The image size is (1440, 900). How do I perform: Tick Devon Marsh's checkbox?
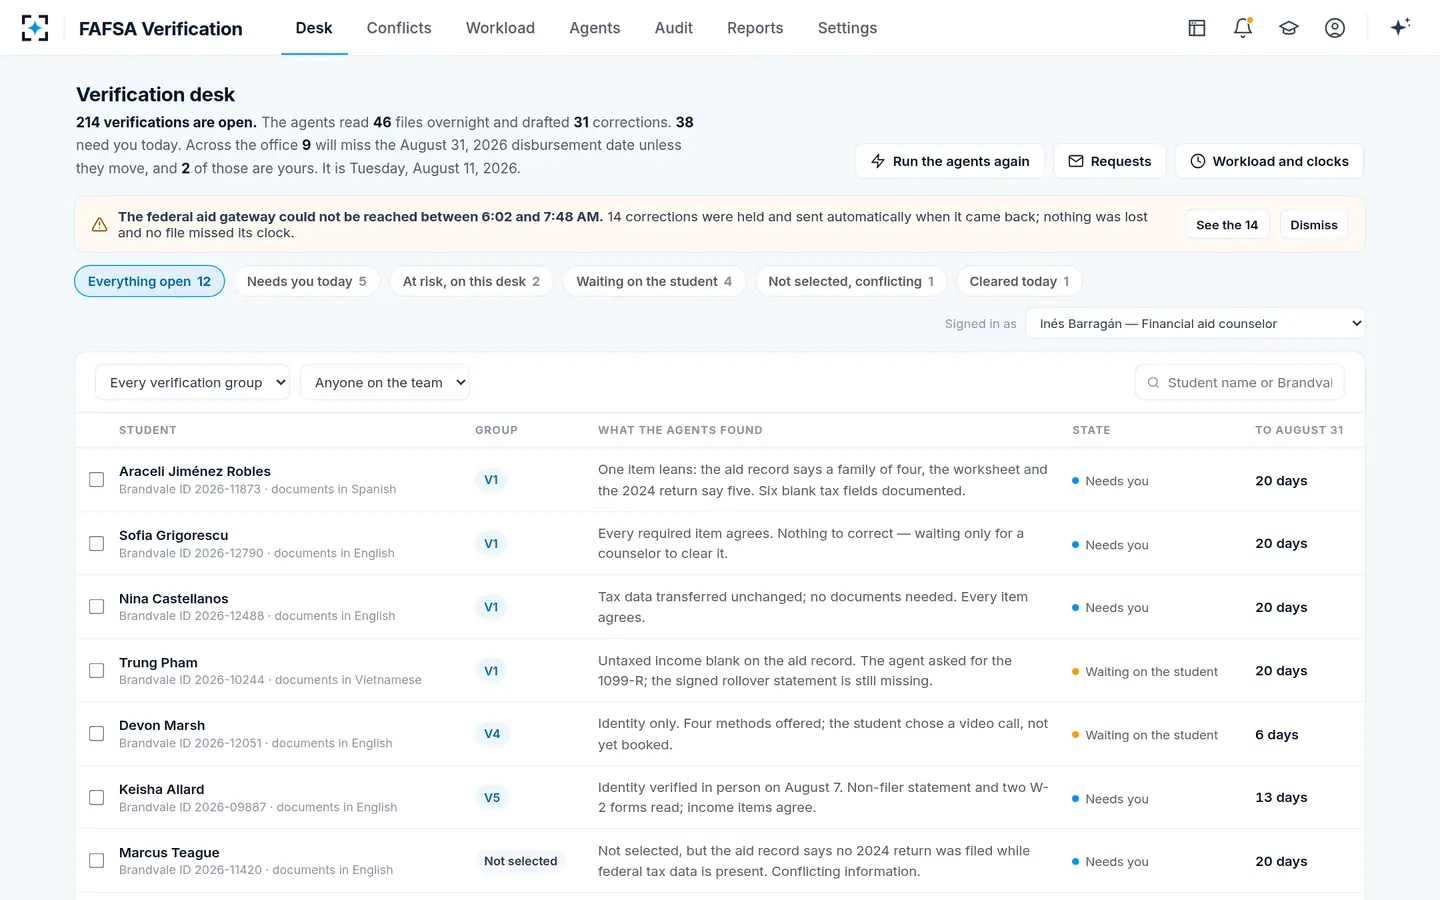(97, 734)
